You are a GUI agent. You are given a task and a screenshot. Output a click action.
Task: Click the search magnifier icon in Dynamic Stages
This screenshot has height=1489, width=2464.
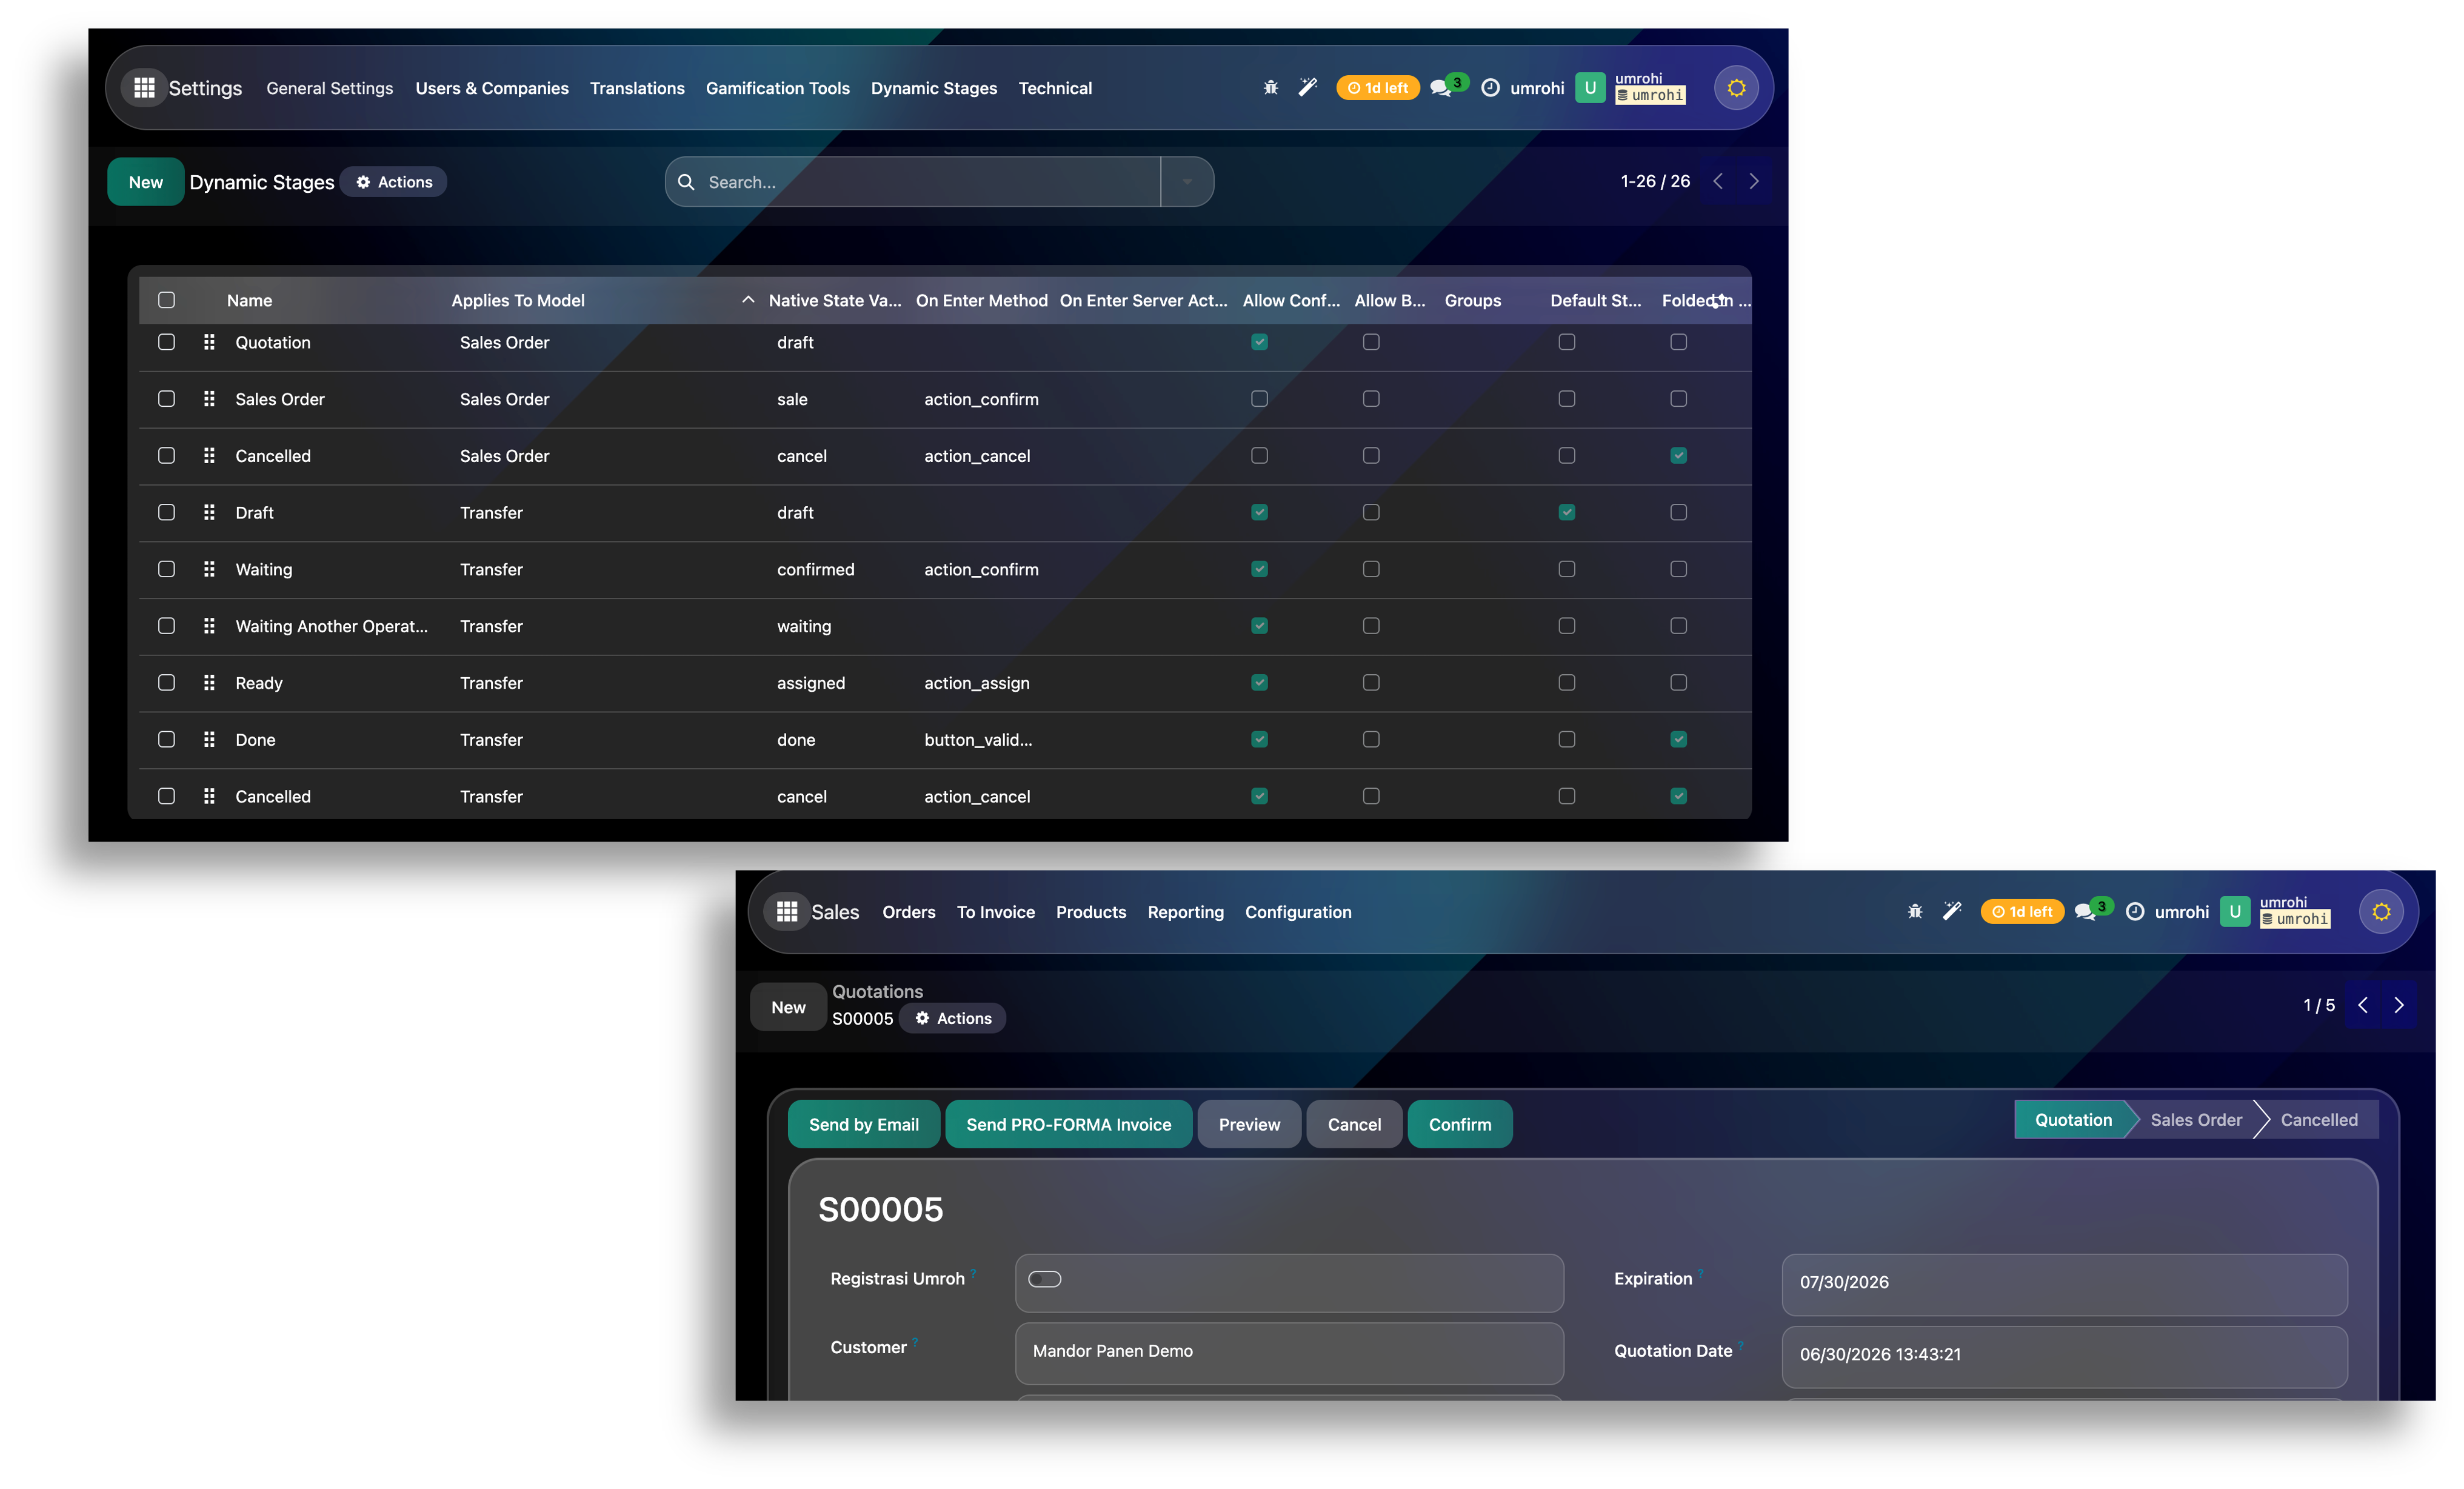pyautogui.click(x=686, y=182)
